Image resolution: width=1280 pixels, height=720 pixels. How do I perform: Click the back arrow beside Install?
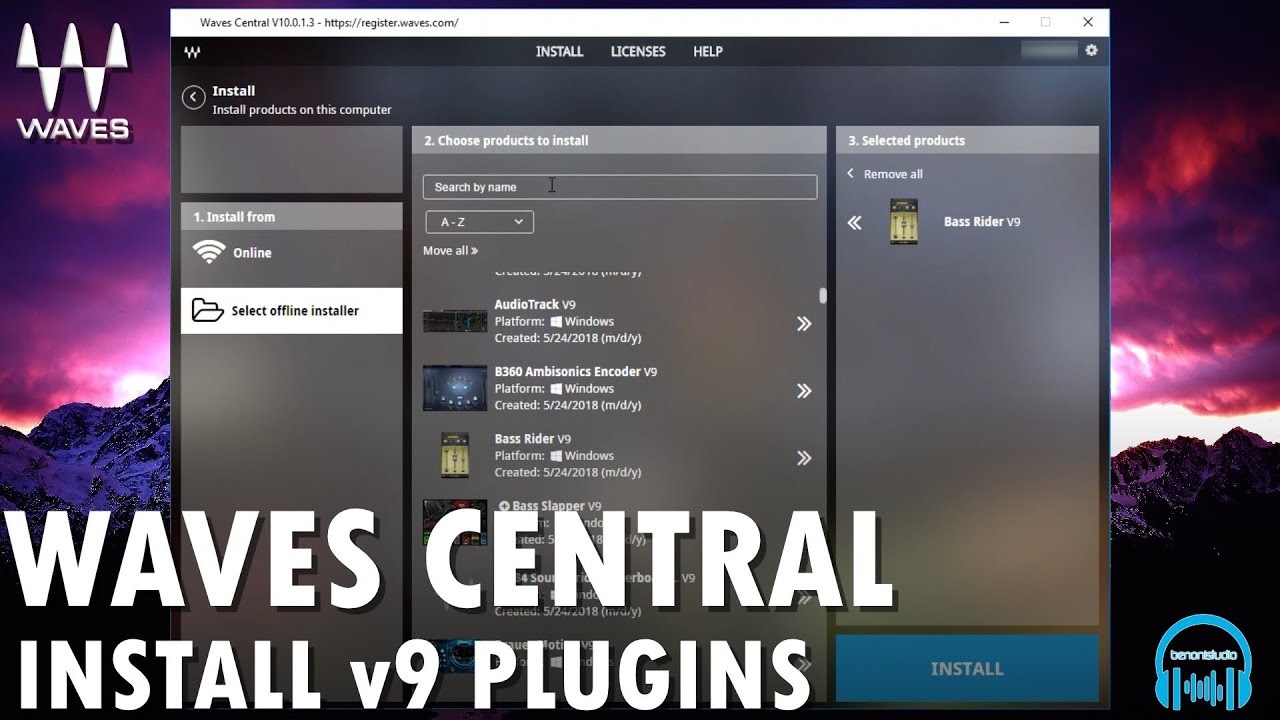tap(193, 97)
